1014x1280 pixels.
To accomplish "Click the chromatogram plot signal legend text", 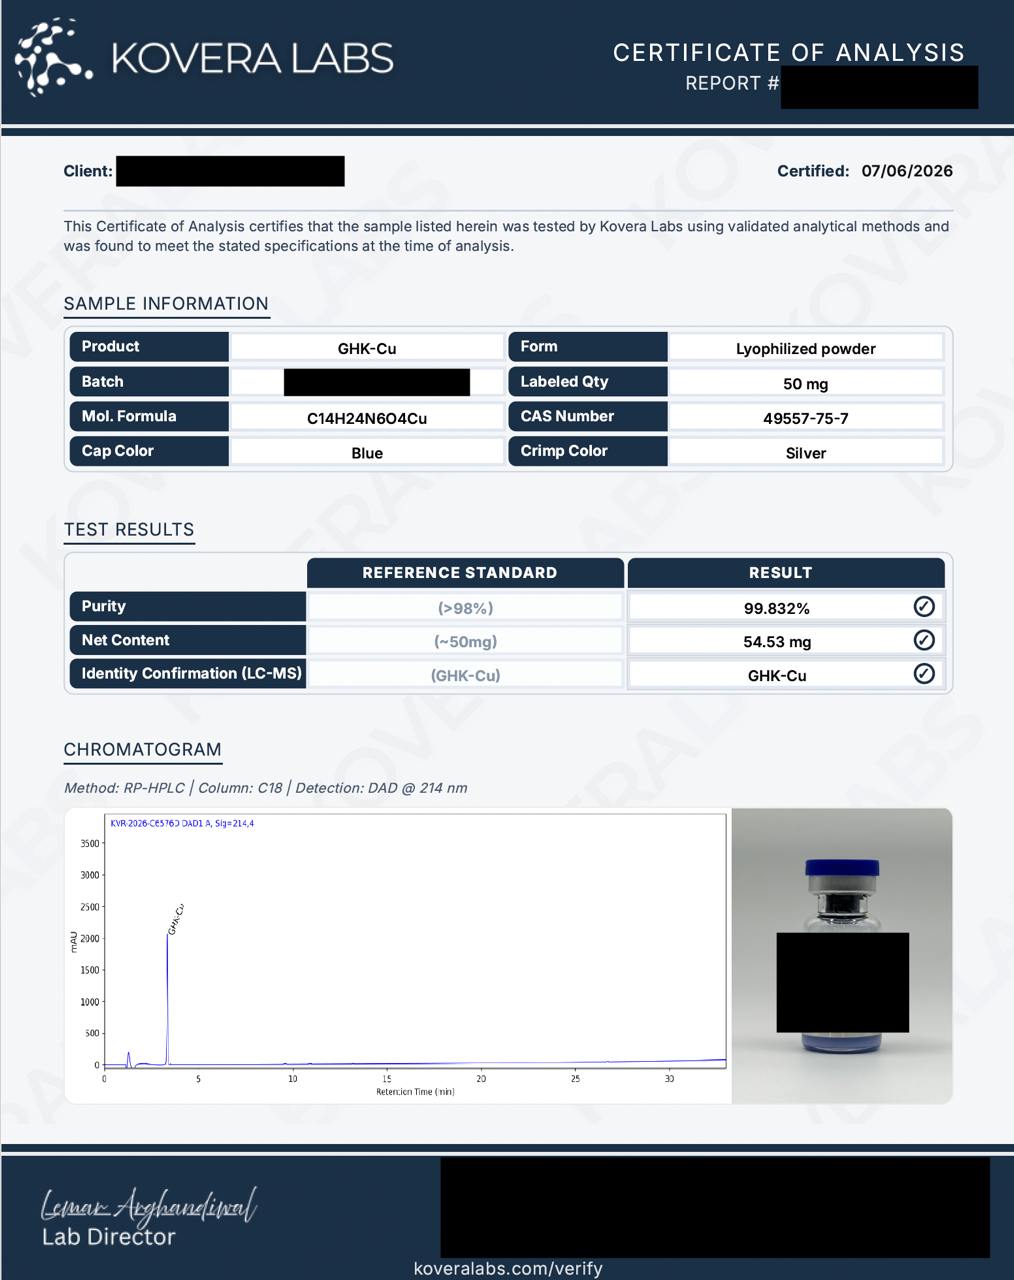I will click(182, 823).
